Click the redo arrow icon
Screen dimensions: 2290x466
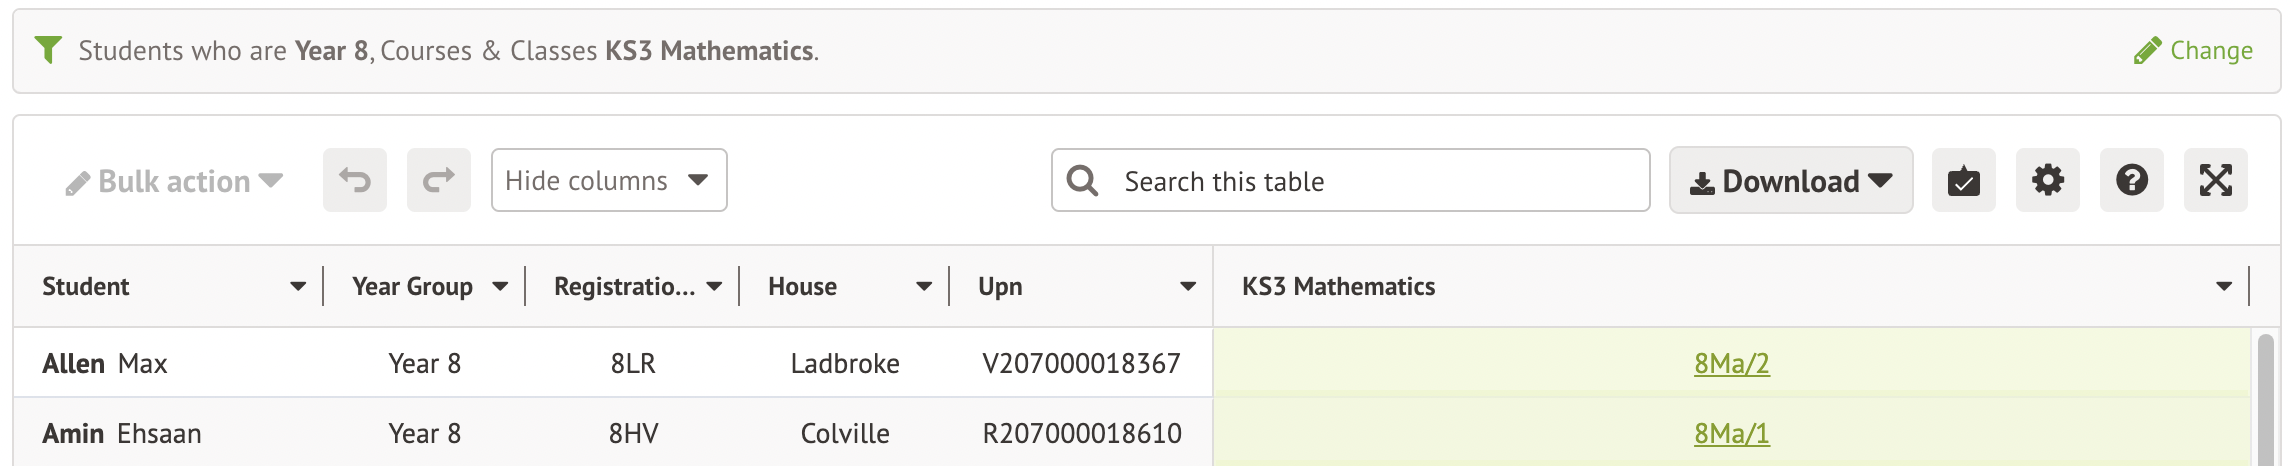[438, 181]
